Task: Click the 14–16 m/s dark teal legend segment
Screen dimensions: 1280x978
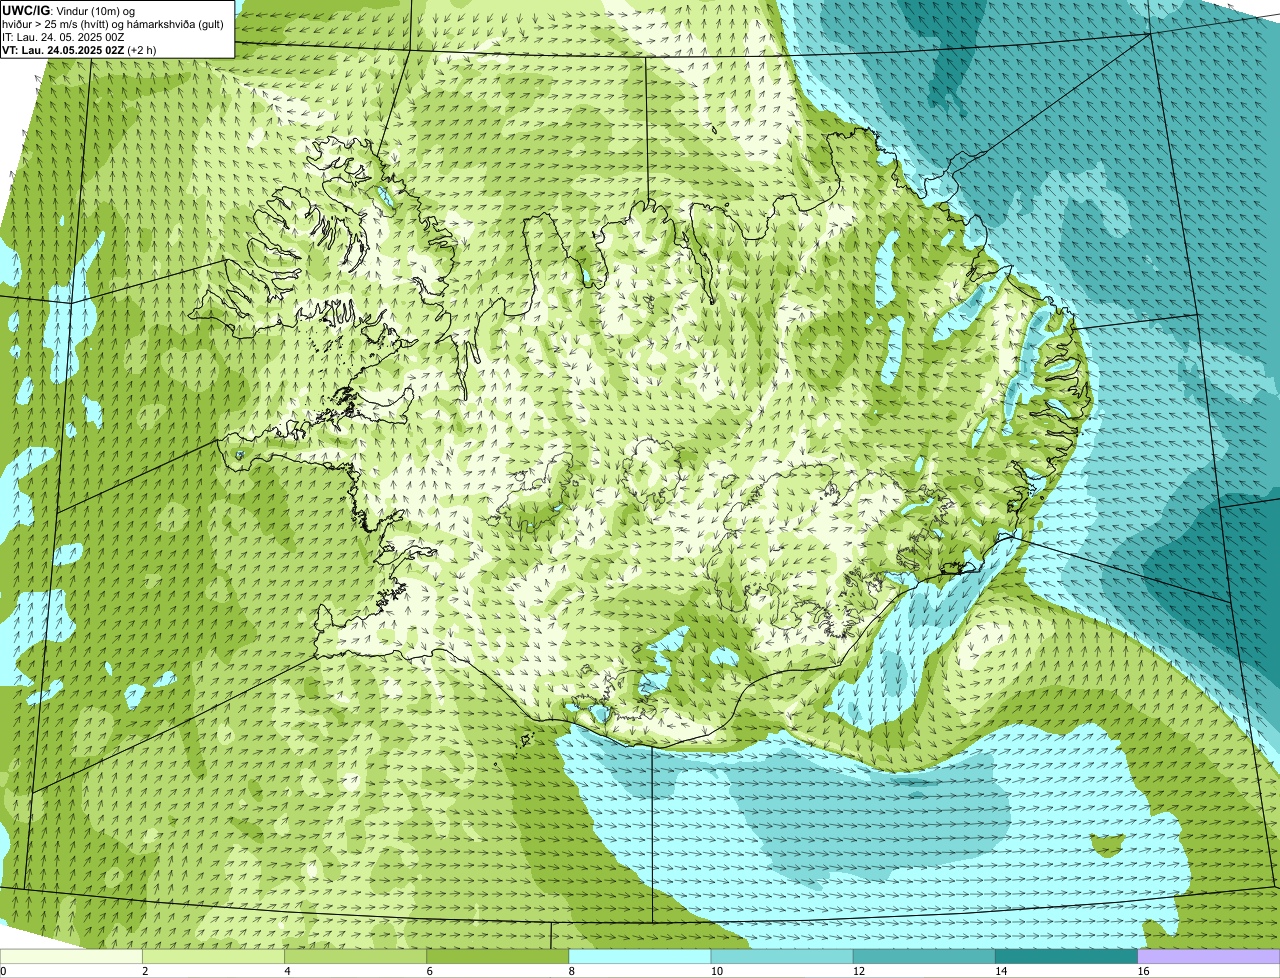Action: coord(1067,956)
